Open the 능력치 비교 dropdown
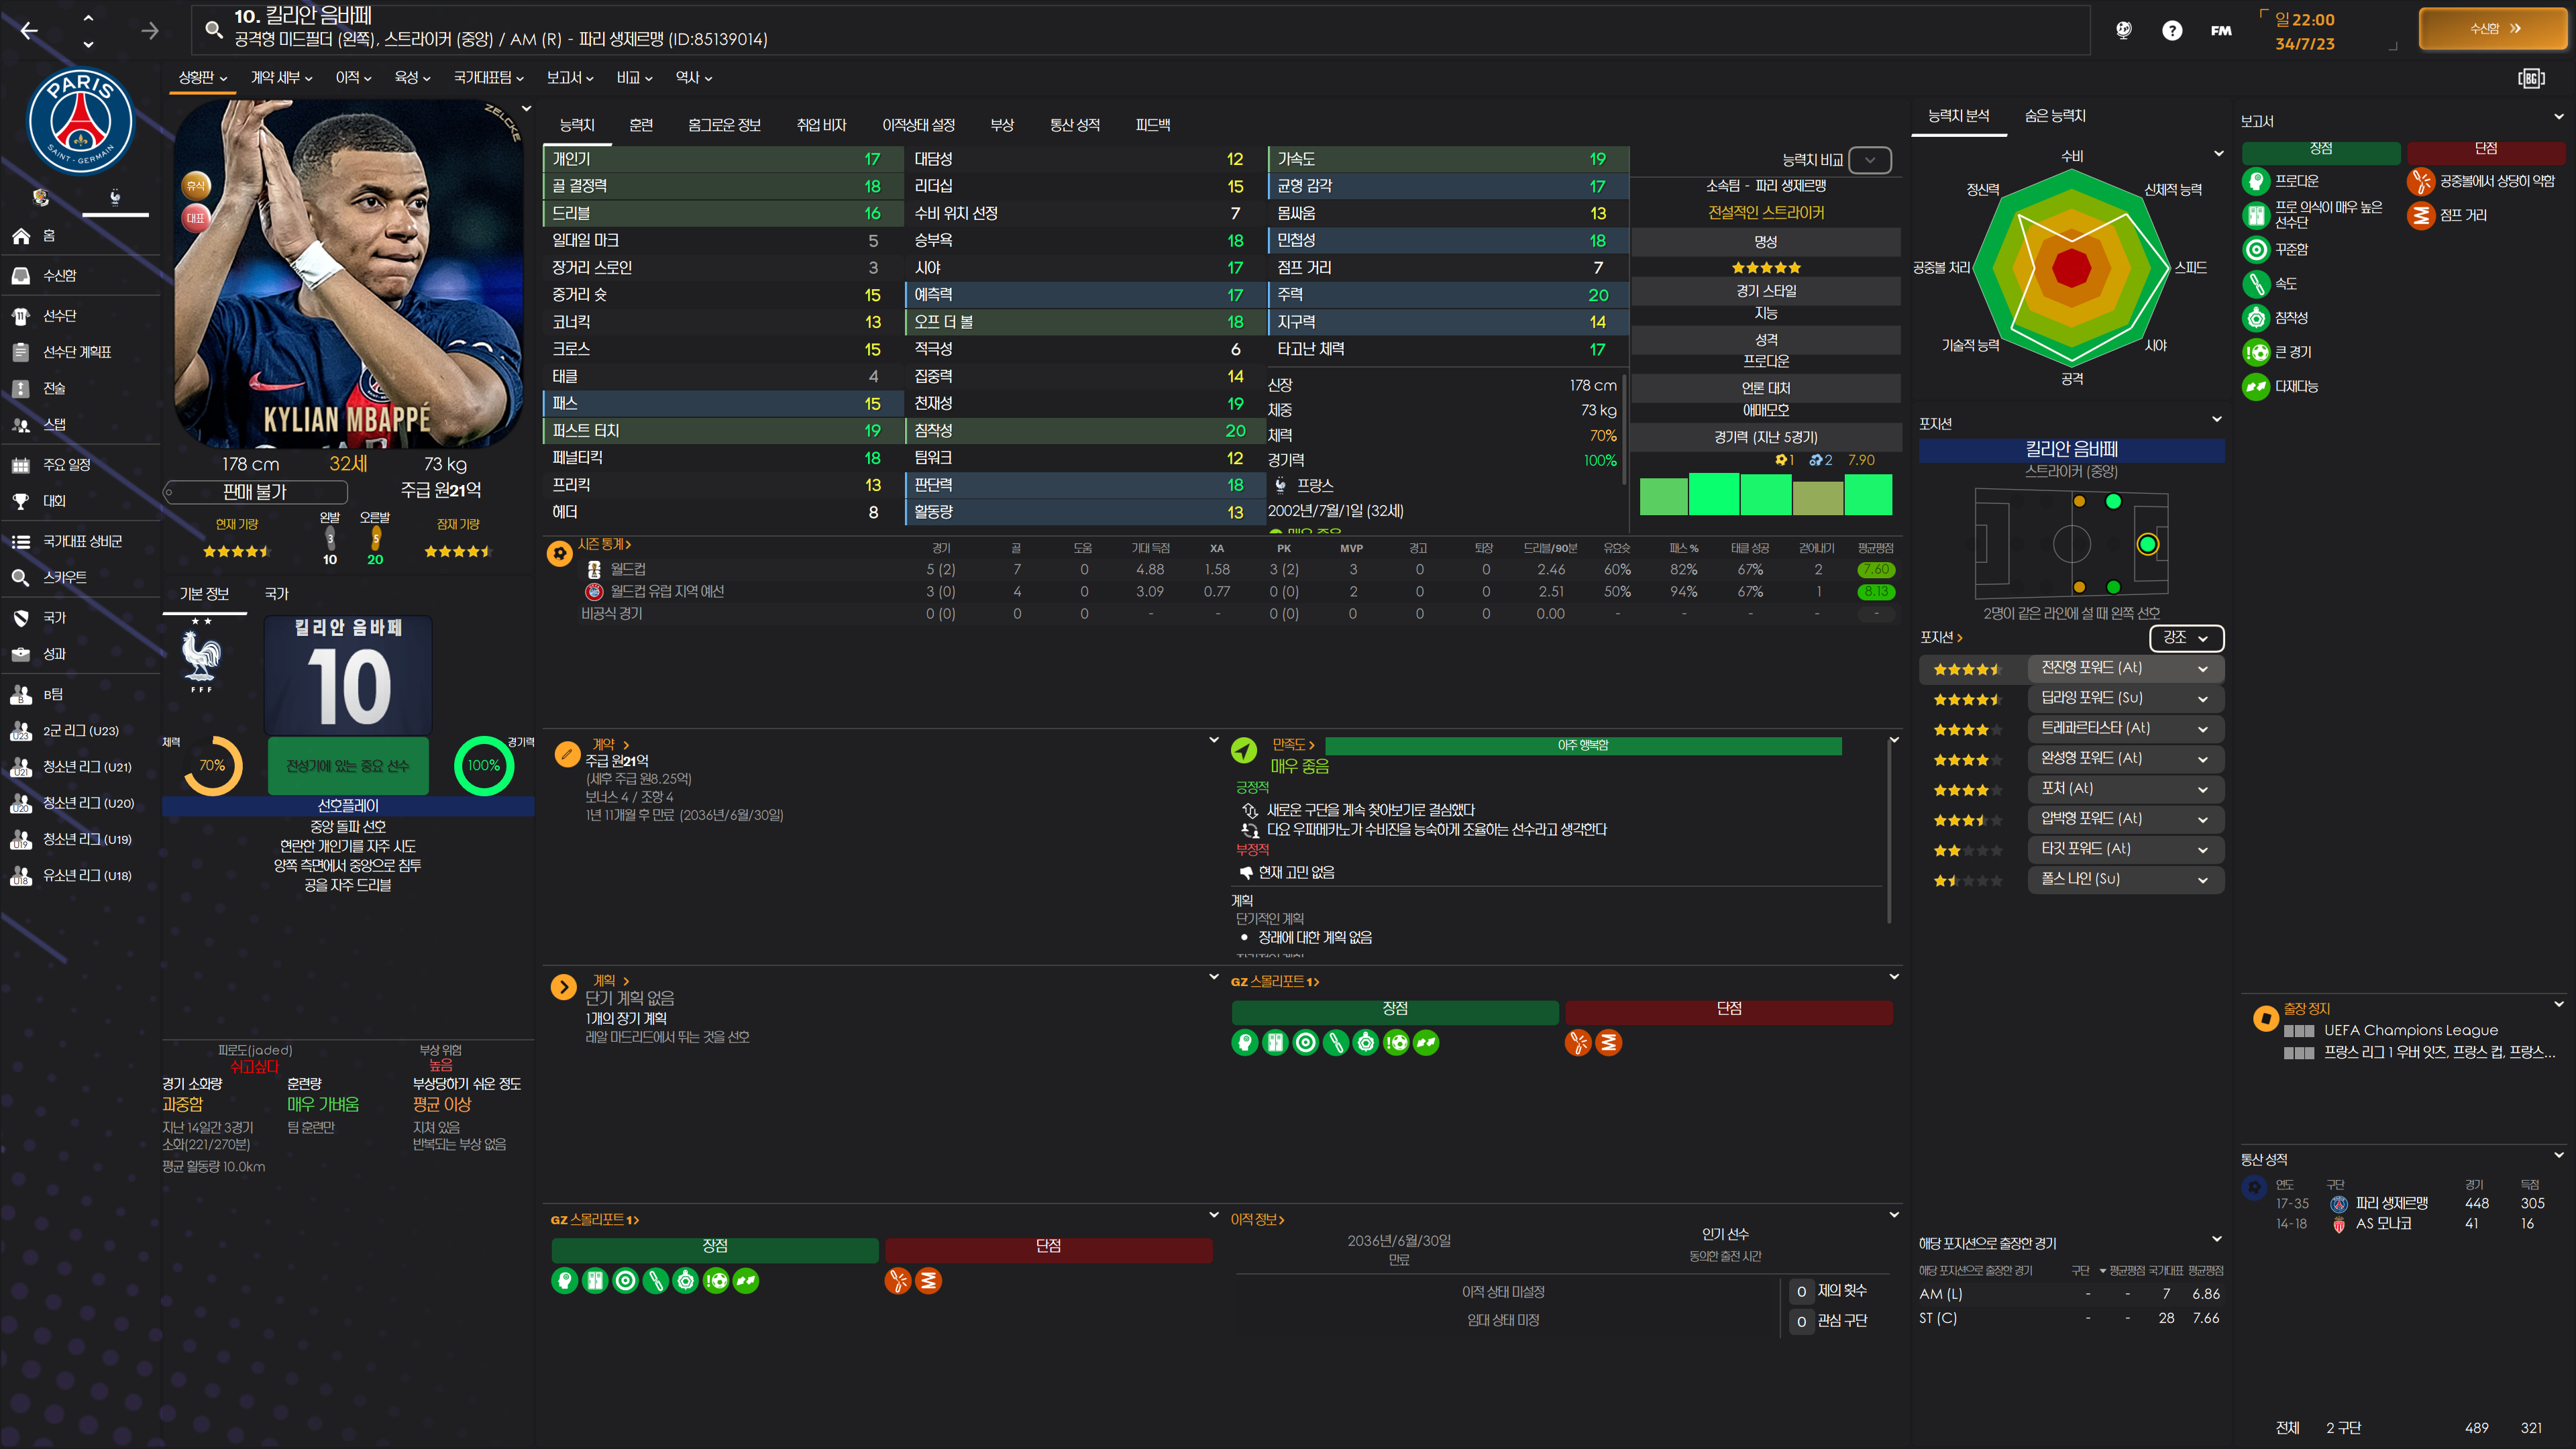Image resolution: width=2576 pixels, height=1449 pixels. click(x=1869, y=160)
